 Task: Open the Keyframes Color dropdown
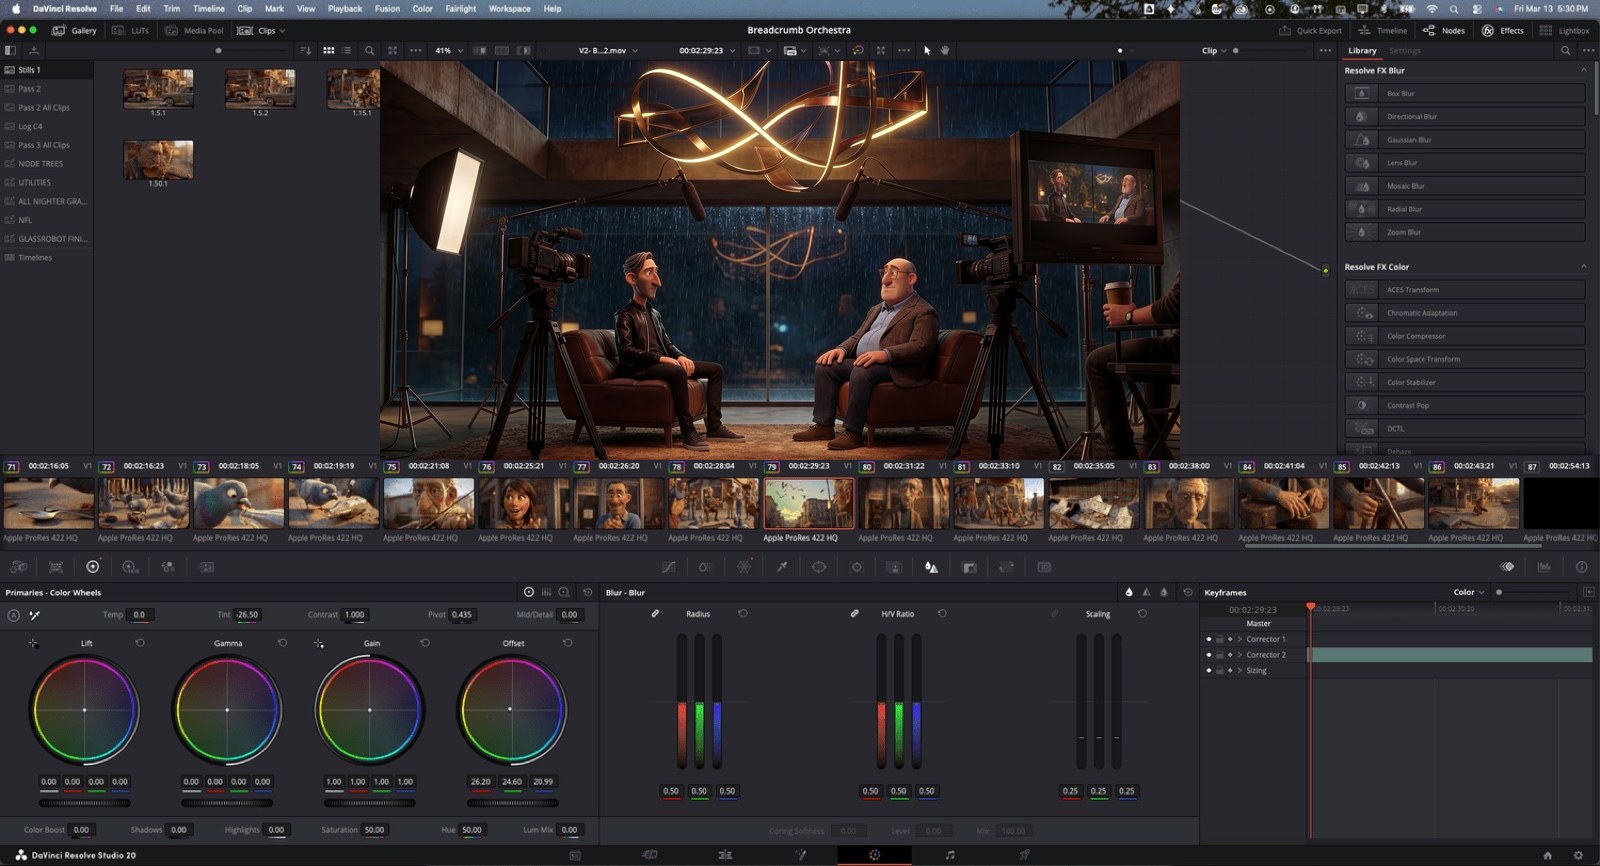1469,592
